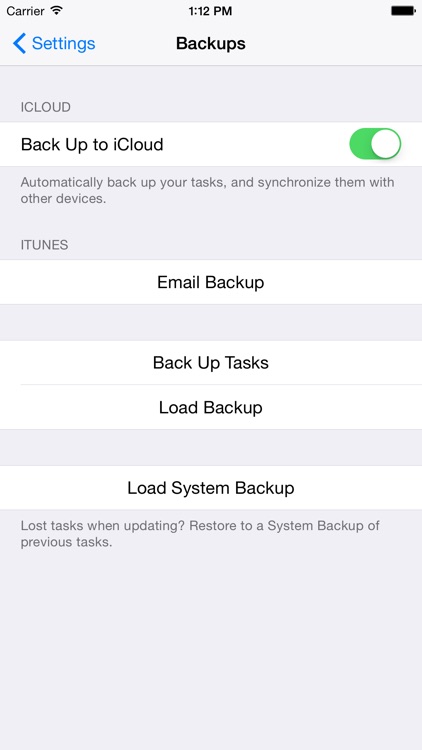
Task: Choose Back Up Tasks
Action: click(211, 363)
